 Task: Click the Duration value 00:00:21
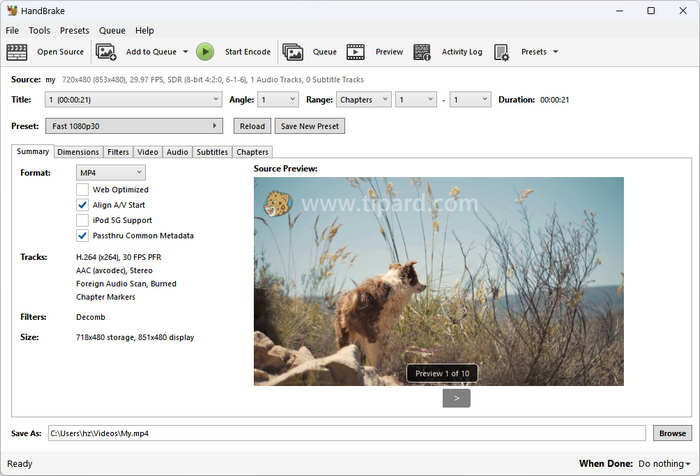(554, 100)
